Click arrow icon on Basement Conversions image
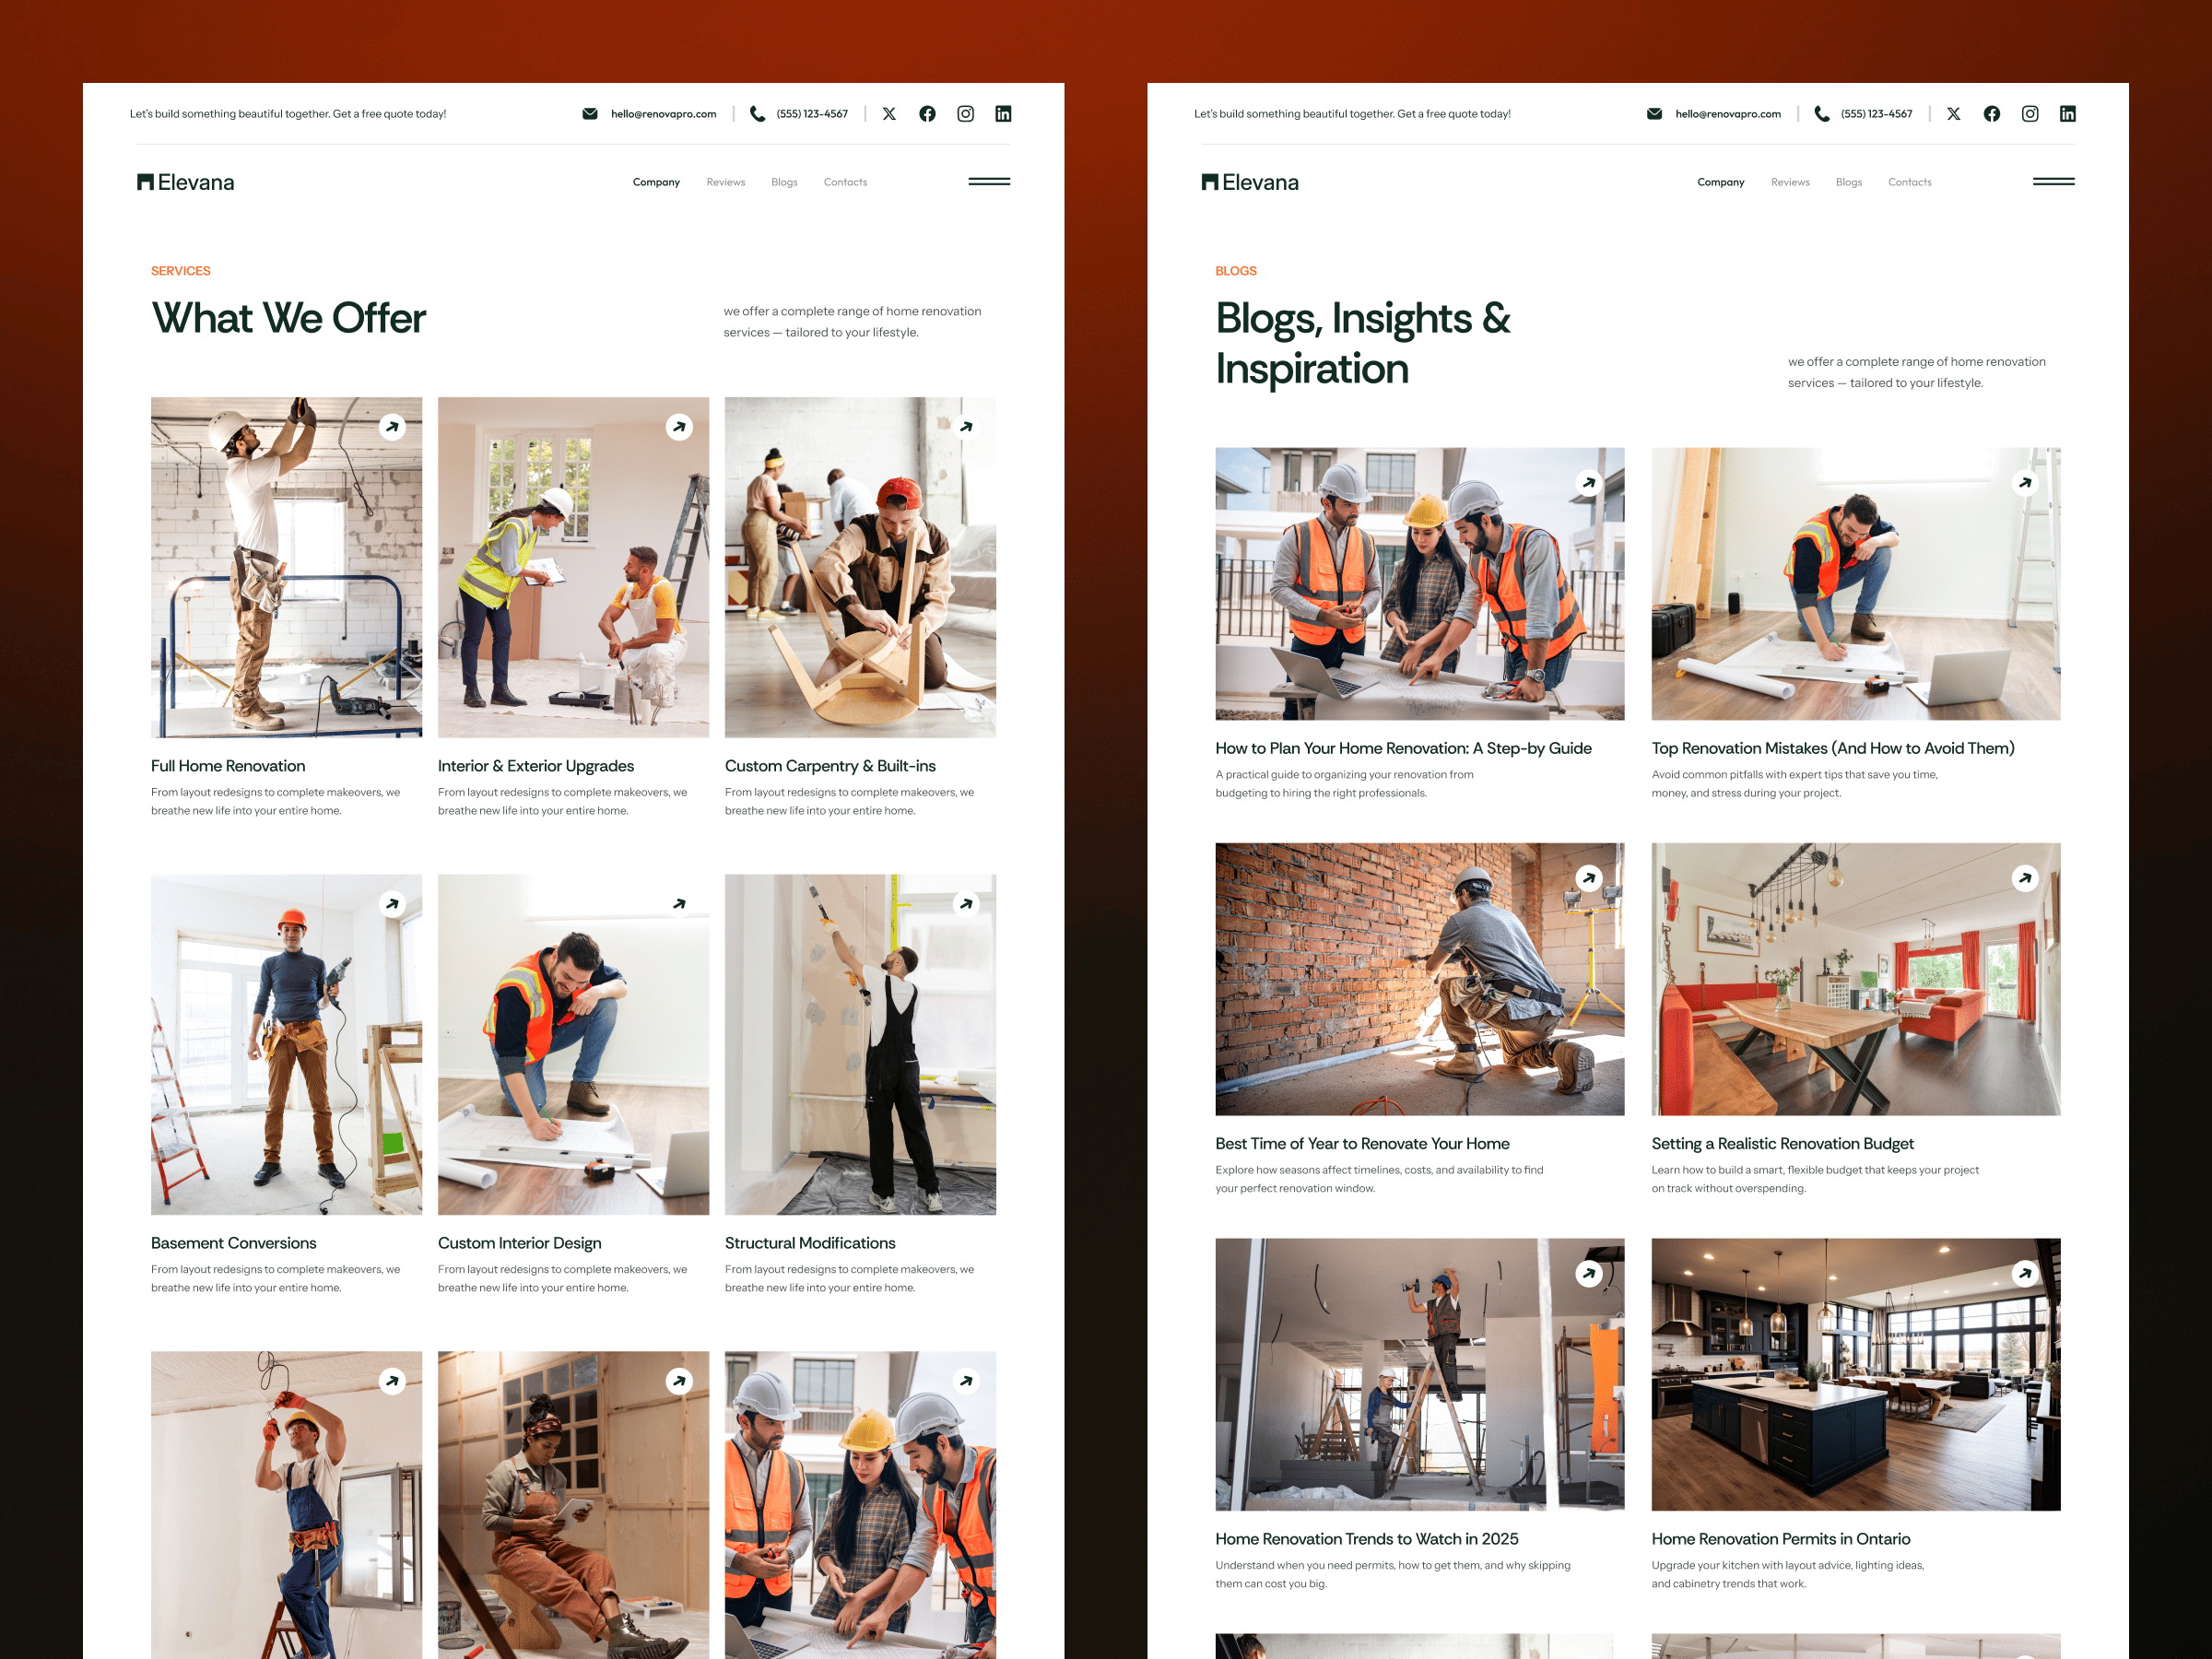The image size is (2212, 1659). (x=392, y=904)
